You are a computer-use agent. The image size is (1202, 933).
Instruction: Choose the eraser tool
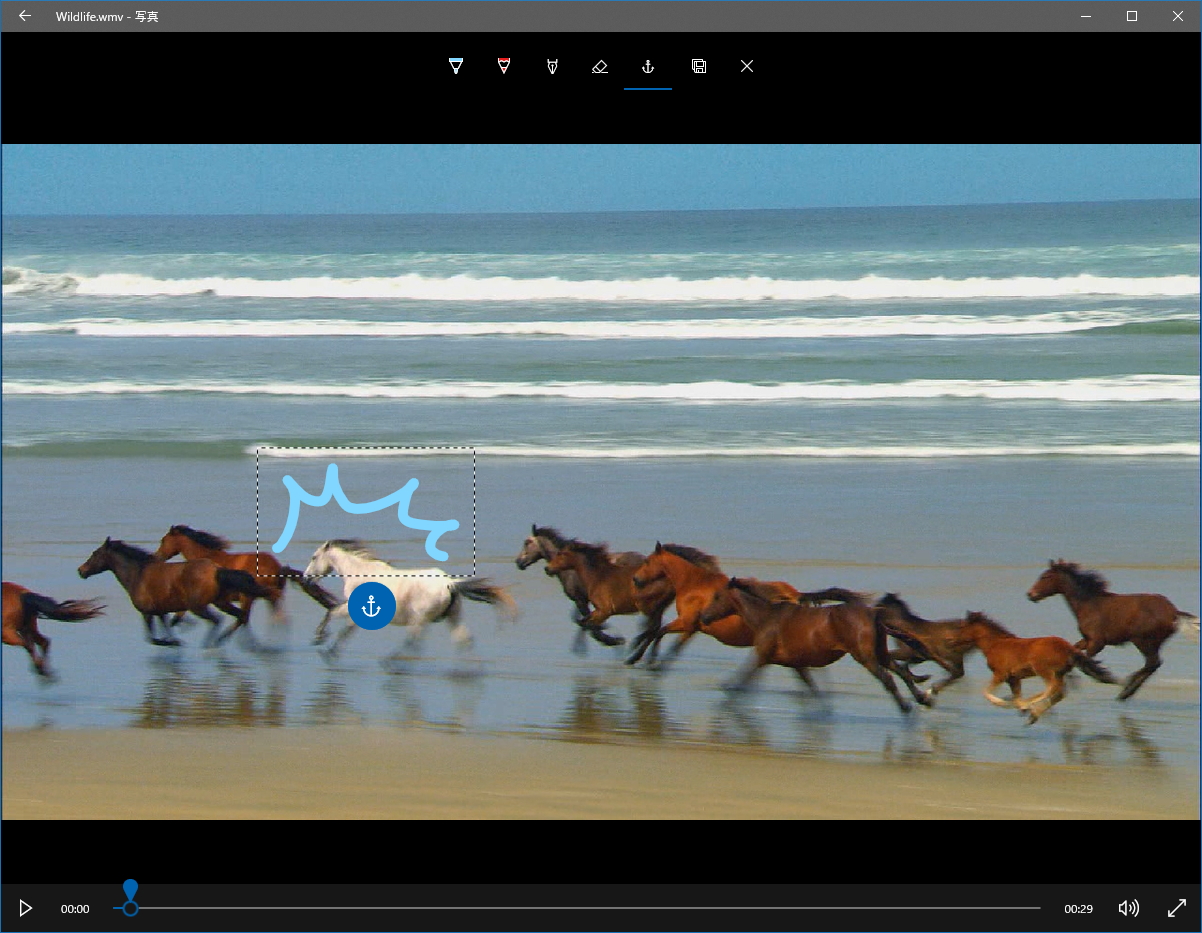tap(600, 66)
